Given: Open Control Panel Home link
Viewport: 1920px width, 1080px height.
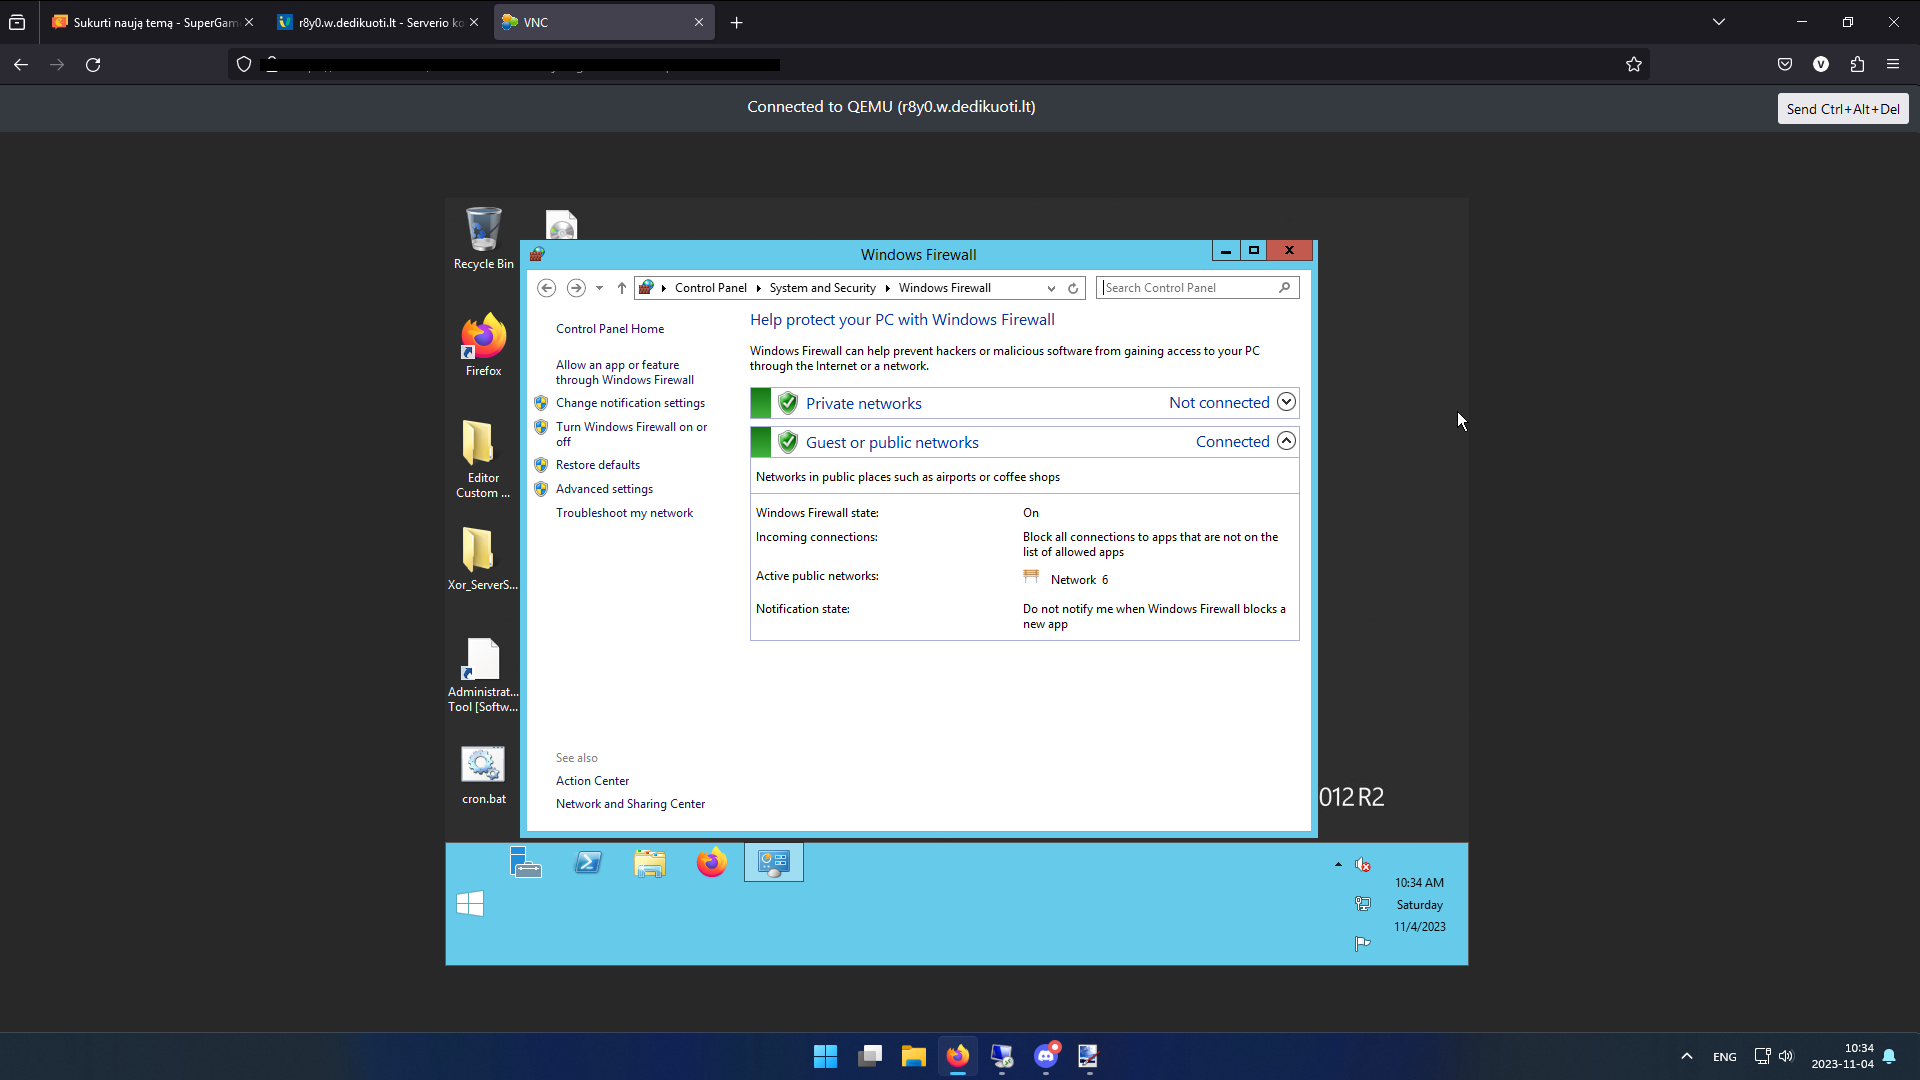Looking at the screenshot, I should [610, 329].
